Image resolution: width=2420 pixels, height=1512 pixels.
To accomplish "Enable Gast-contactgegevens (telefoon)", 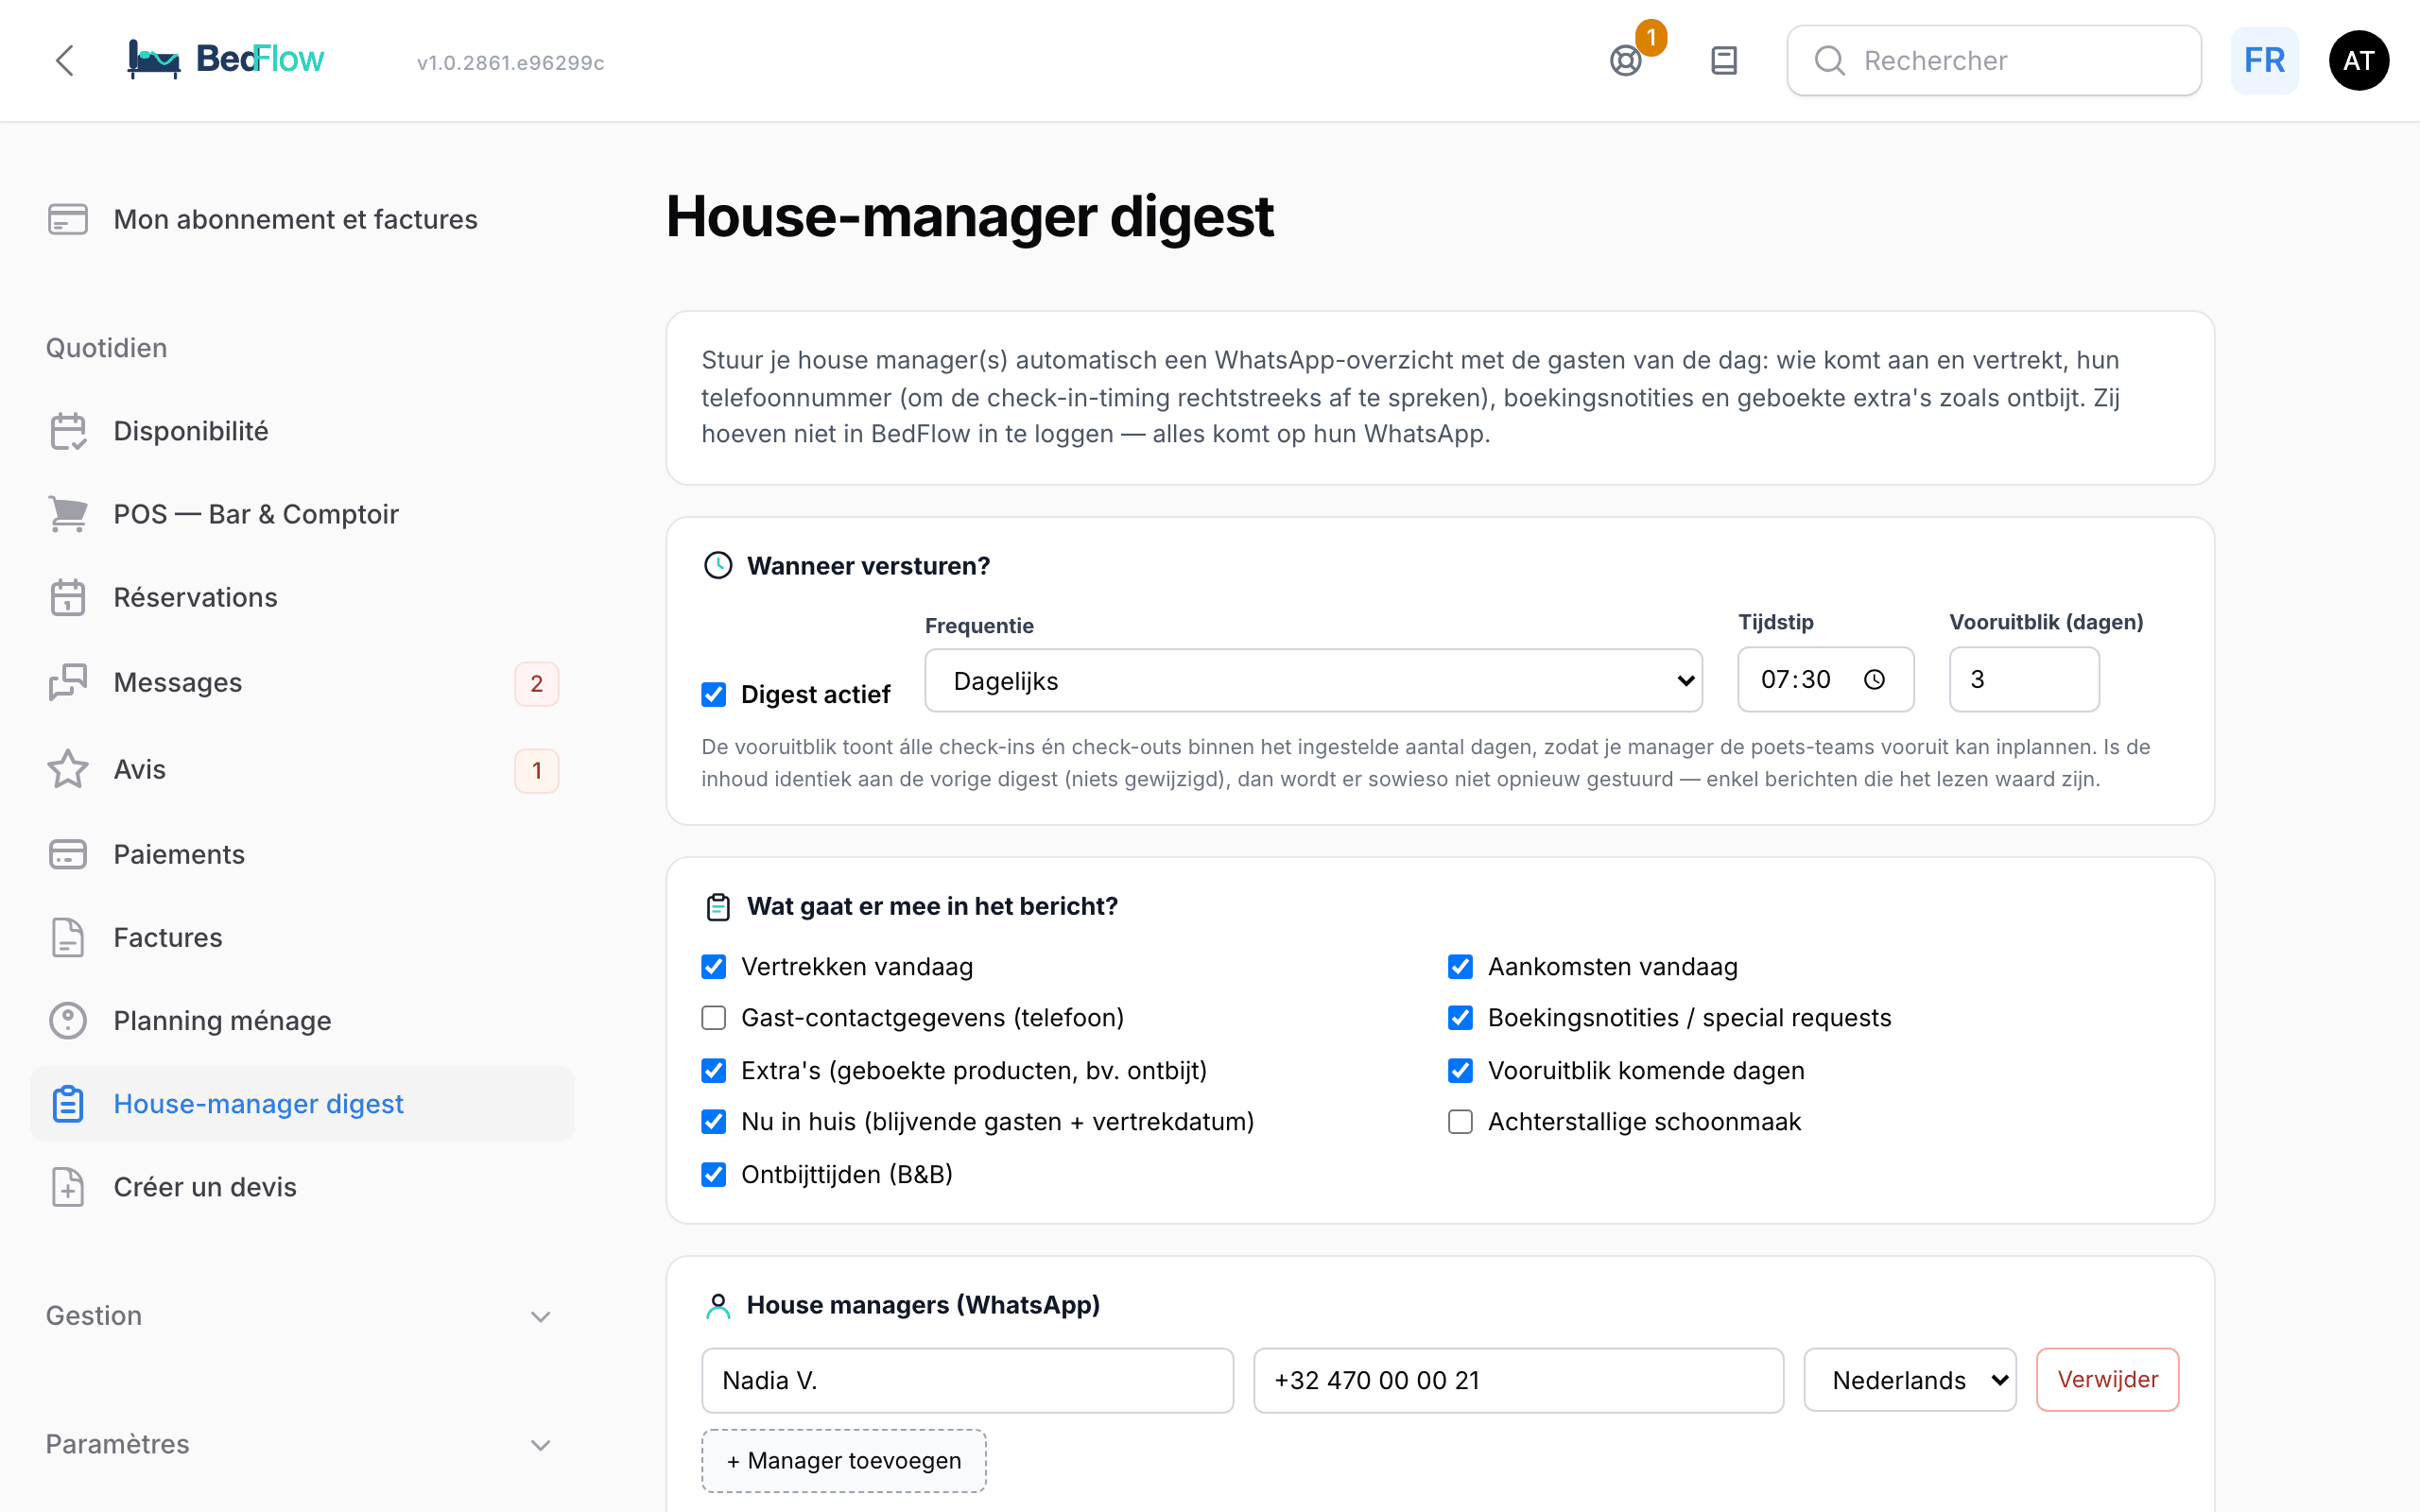I will coord(714,1018).
